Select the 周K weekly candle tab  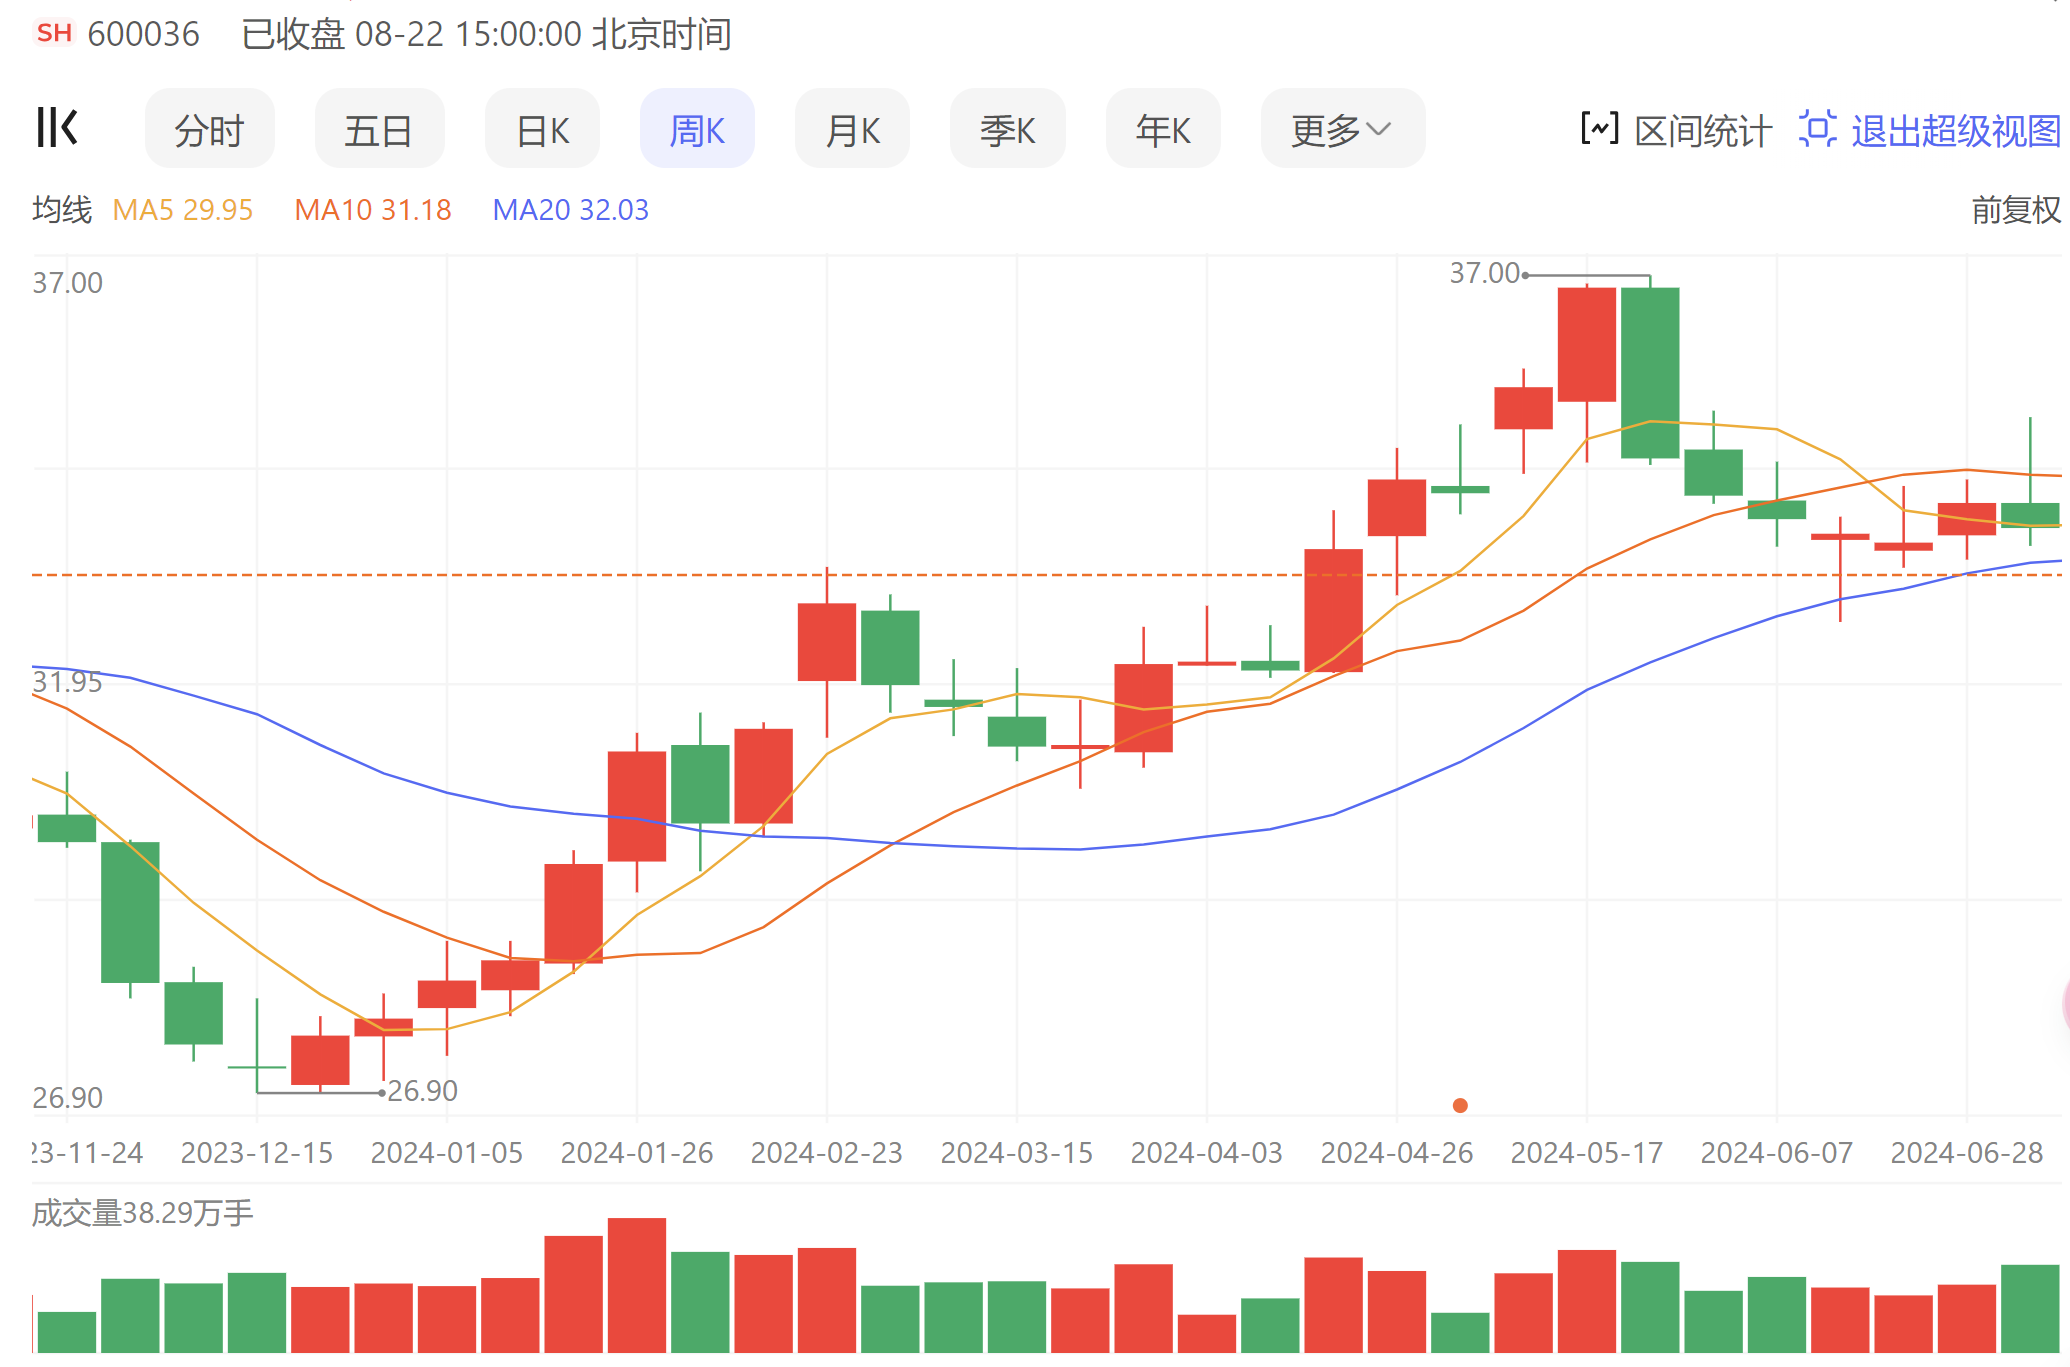point(697,130)
